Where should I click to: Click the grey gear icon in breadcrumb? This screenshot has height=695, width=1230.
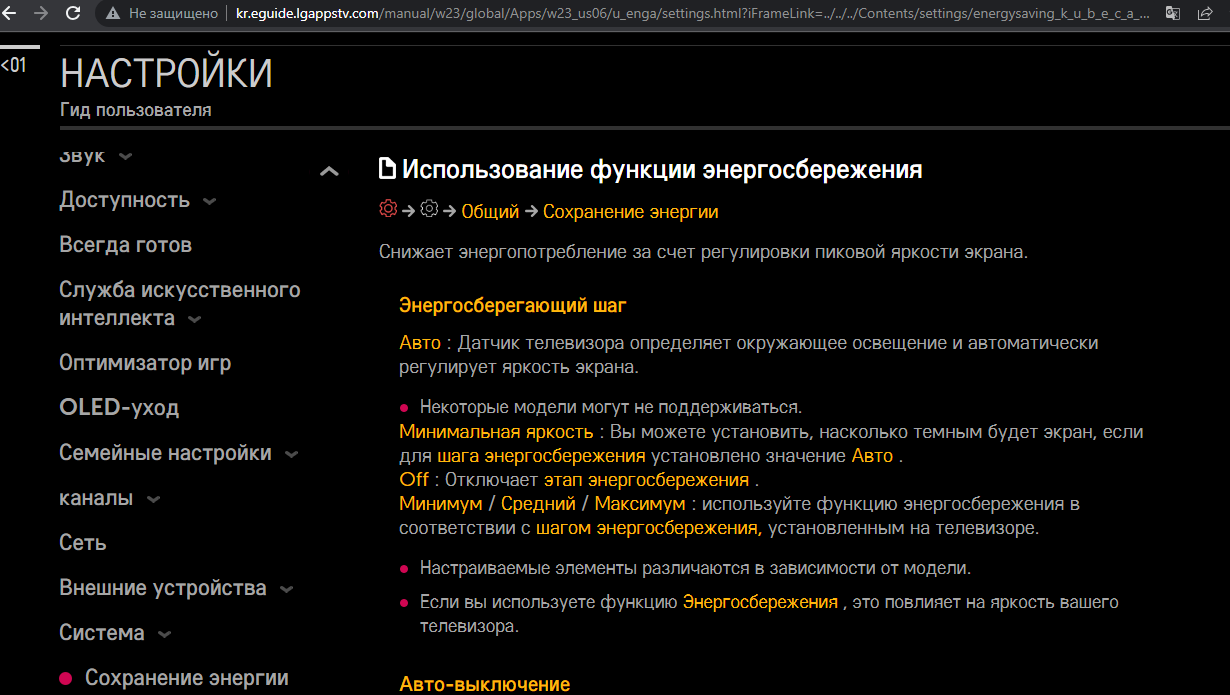tap(429, 209)
